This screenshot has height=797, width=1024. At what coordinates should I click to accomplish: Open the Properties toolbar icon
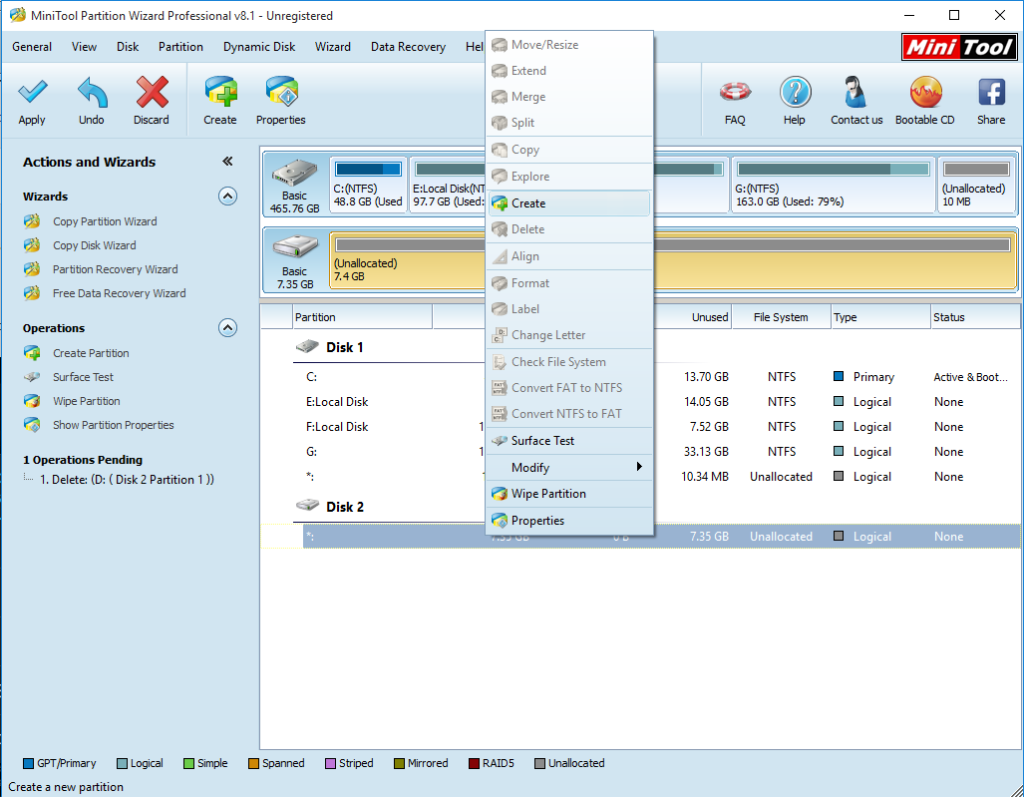(281, 91)
